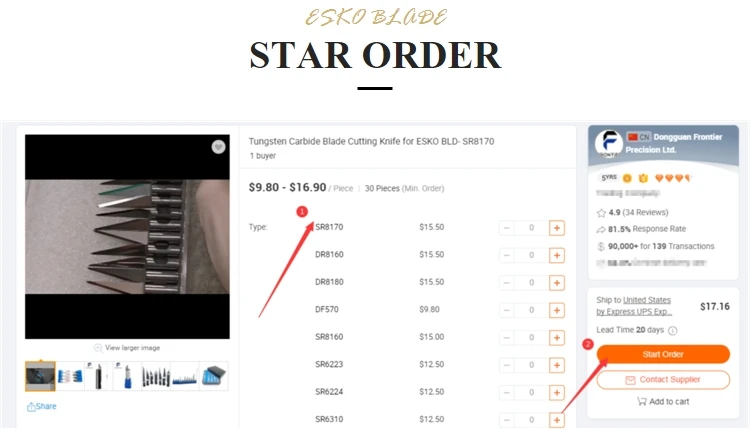Open Dongguan Frontier Precision Ltd. supplier name
This screenshot has height=429, width=750.
coord(674,143)
